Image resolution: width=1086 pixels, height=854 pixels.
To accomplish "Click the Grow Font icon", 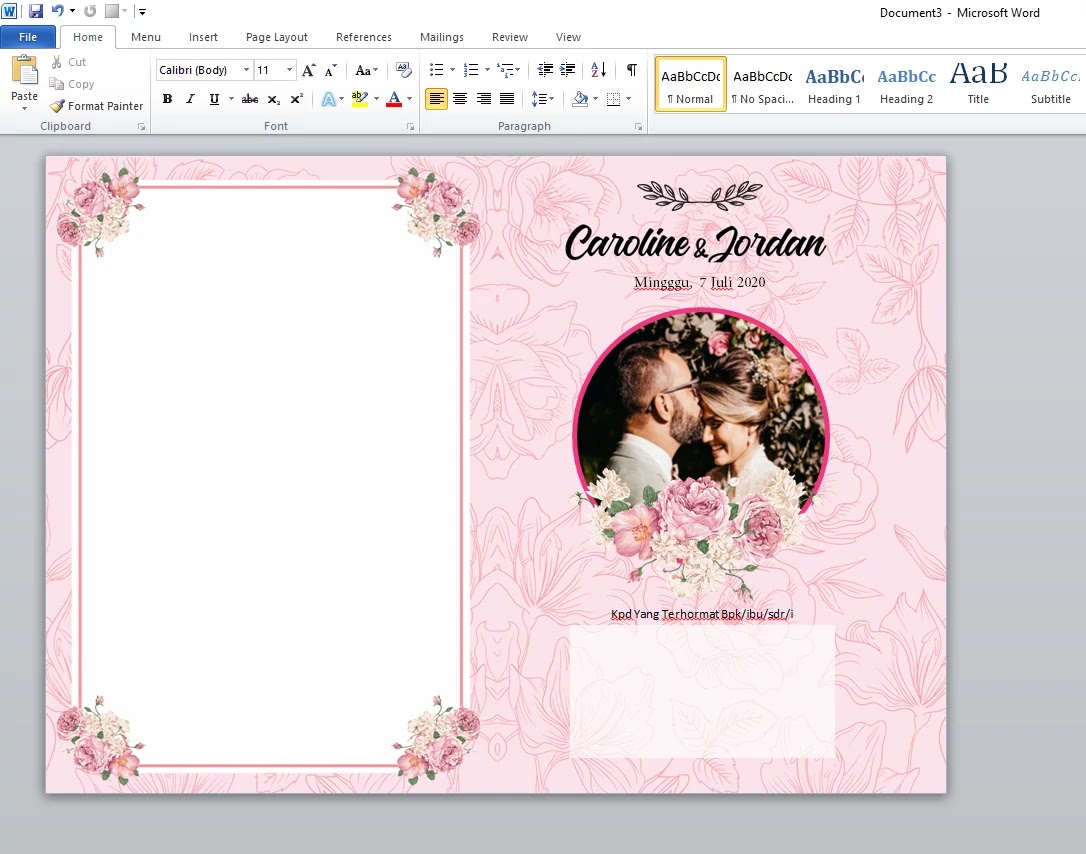I will (309, 70).
